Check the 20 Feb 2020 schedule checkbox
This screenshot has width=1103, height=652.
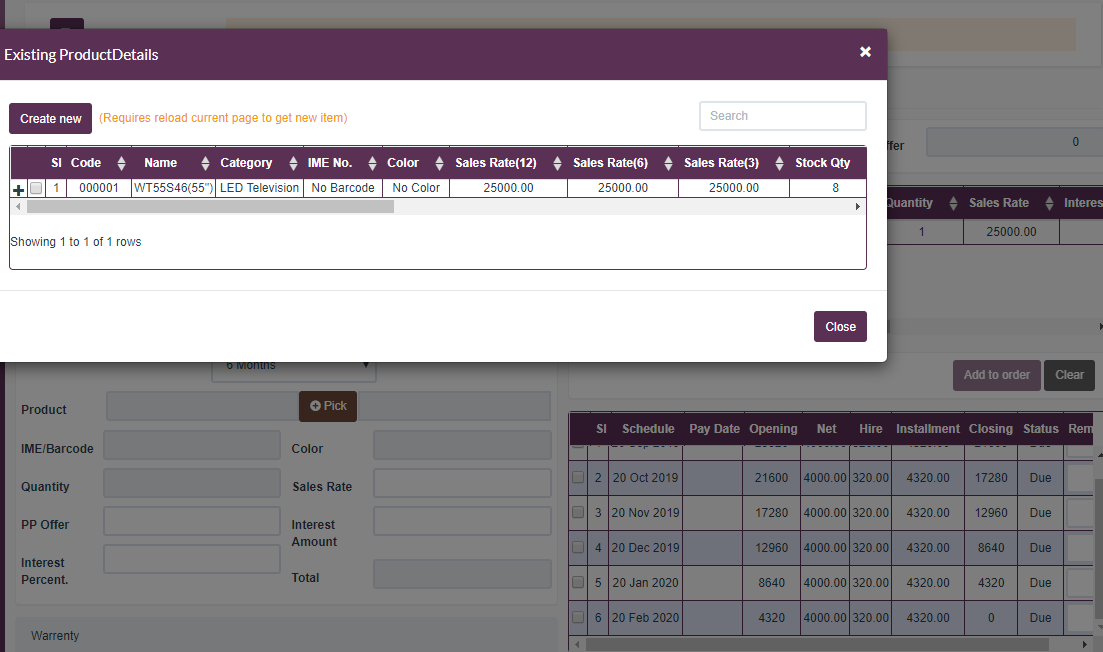[577, 617]
